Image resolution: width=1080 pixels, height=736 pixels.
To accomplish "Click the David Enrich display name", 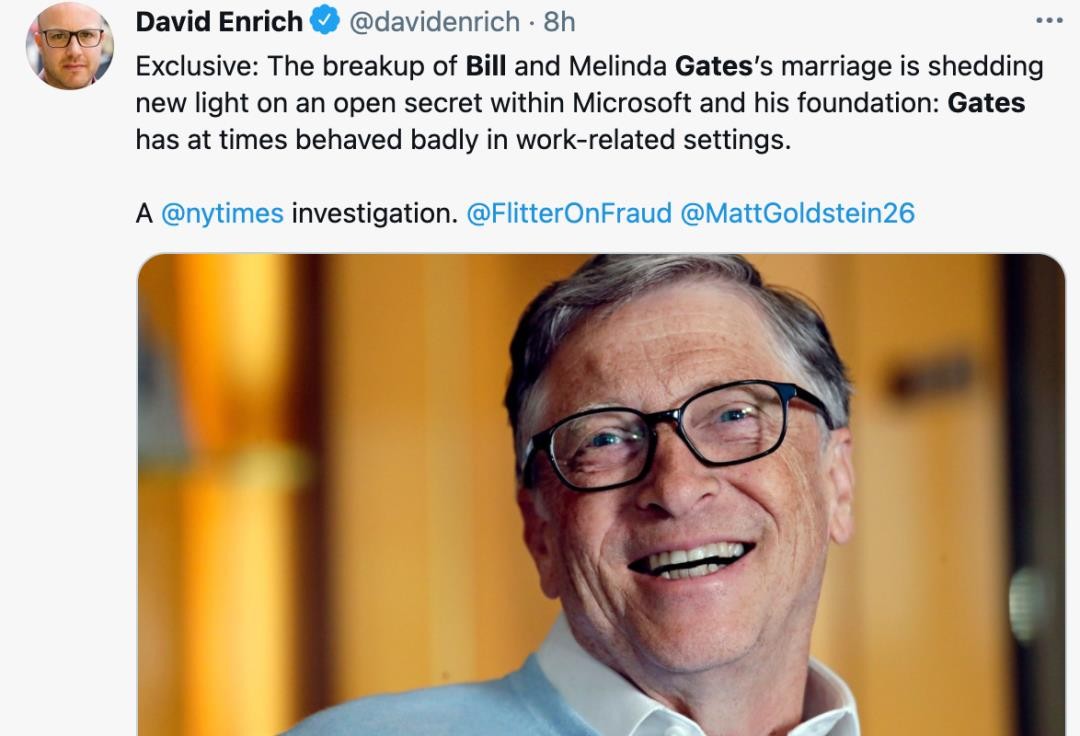I will click(x=219, y=21).
